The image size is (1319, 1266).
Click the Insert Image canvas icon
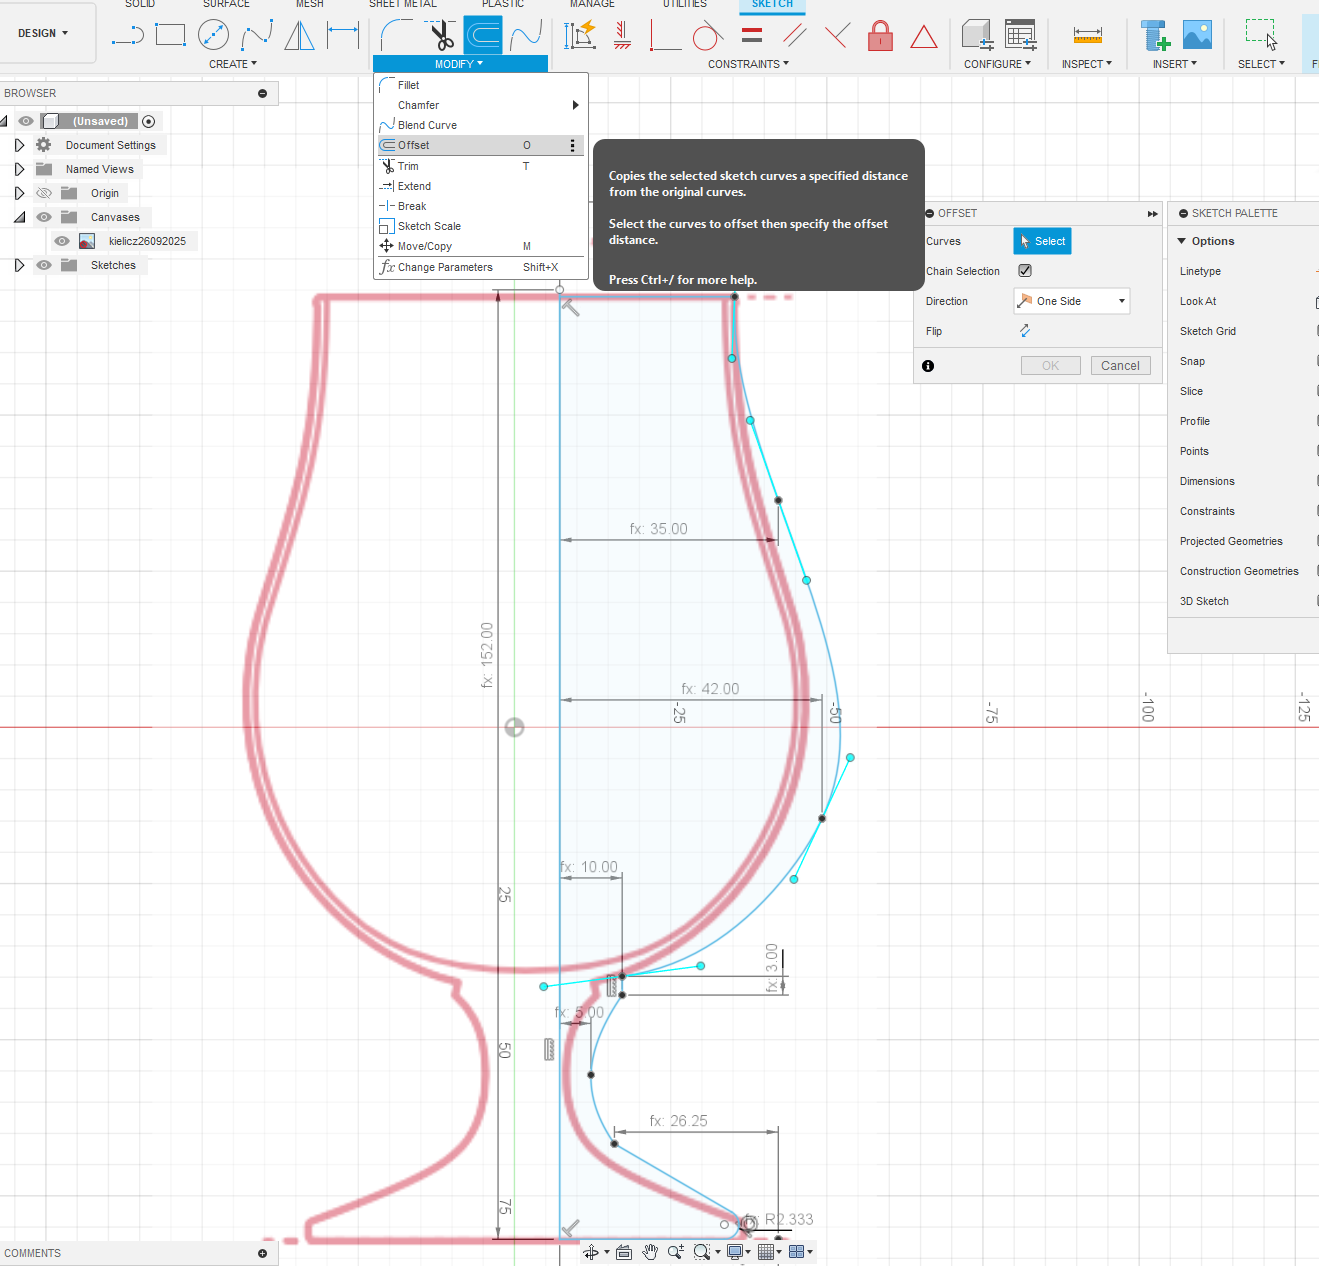[1197, 35]
